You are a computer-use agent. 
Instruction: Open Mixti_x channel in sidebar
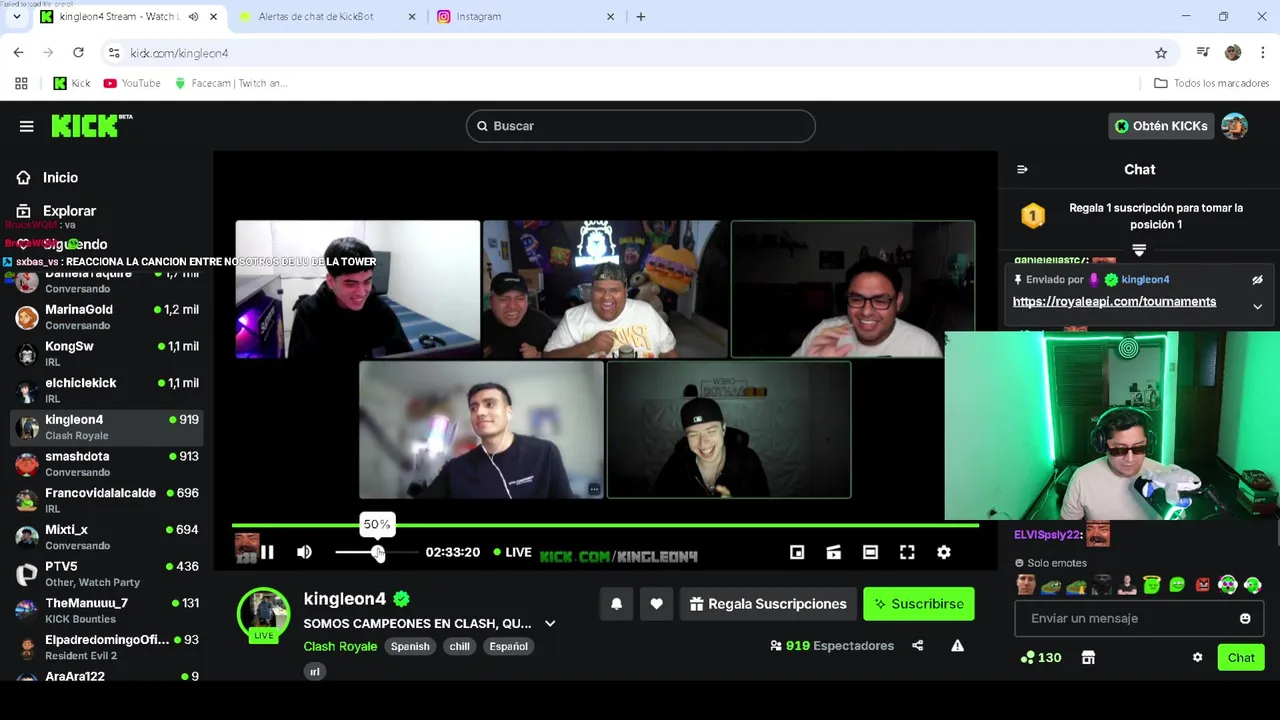(107, 537)
